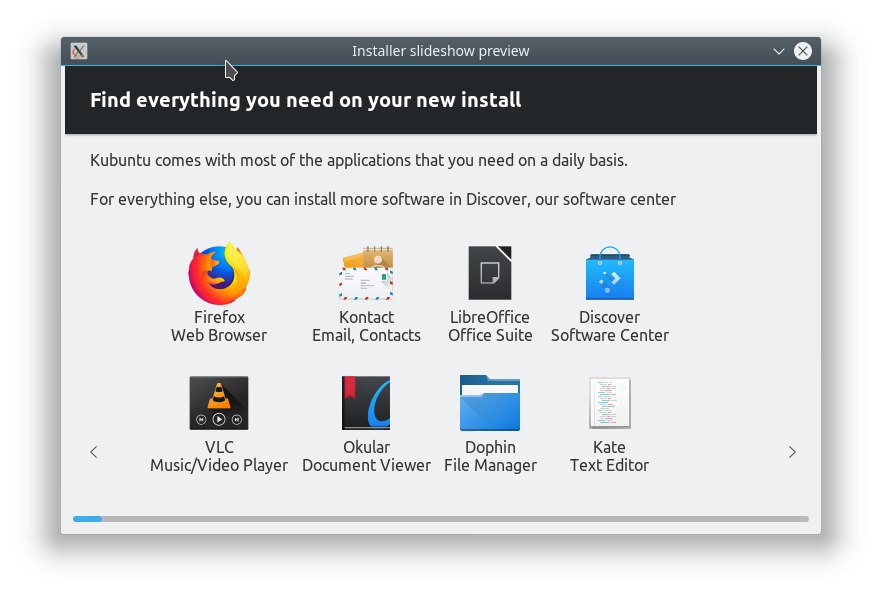Click the 'Okular Document Viewer' label
The height and width of the screenshot is (595, 882).
pyautogui.click(x=366, y=456)
